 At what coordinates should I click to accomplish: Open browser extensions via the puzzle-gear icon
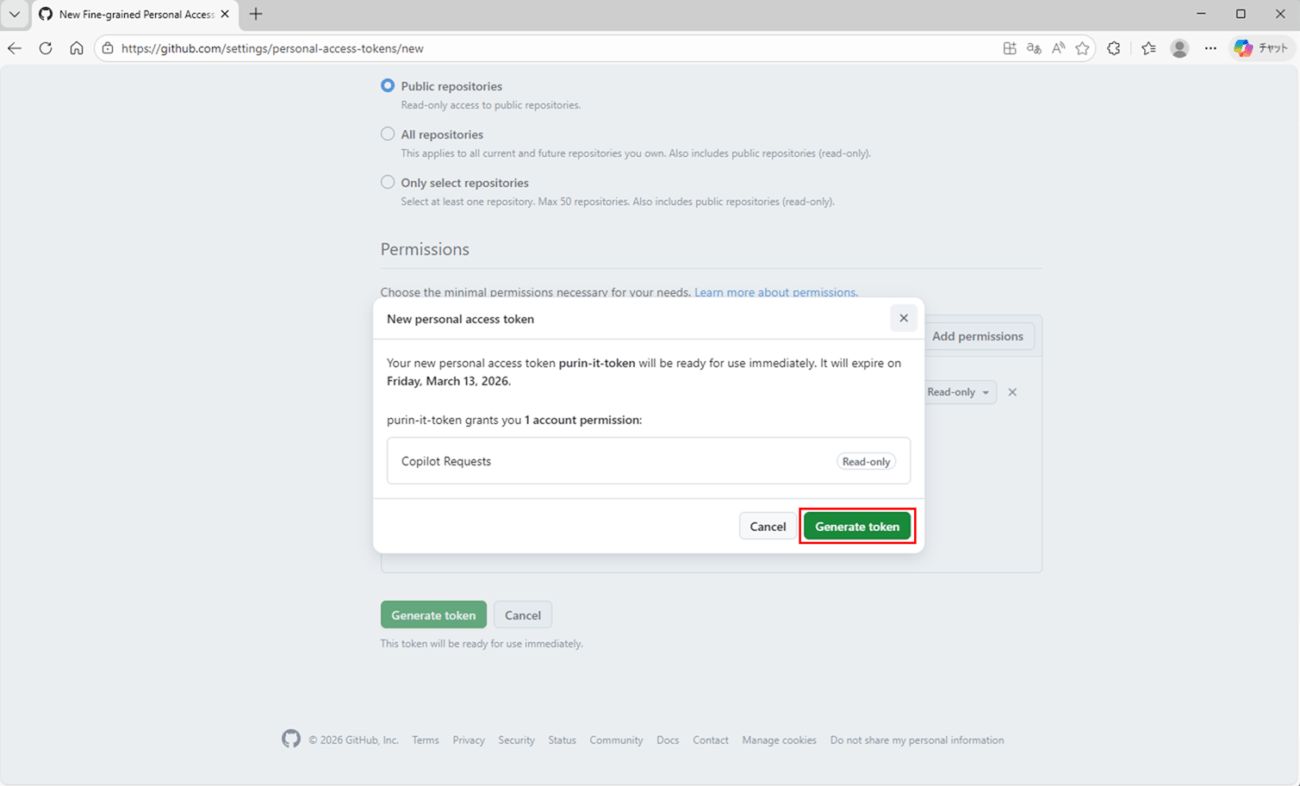[1113, 47]
